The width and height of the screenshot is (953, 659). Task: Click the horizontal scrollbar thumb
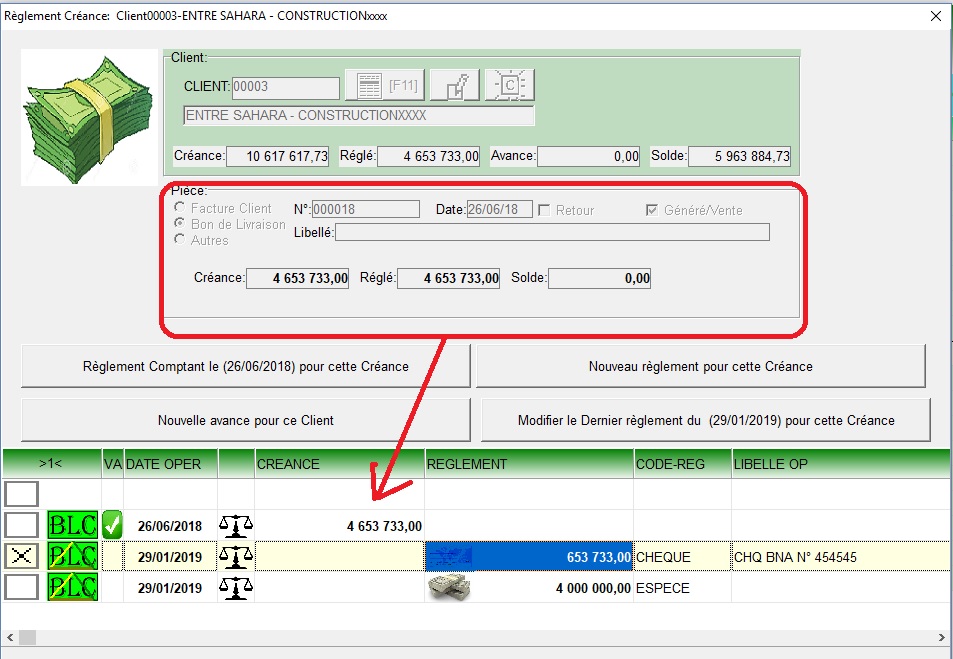click(27, 637)
